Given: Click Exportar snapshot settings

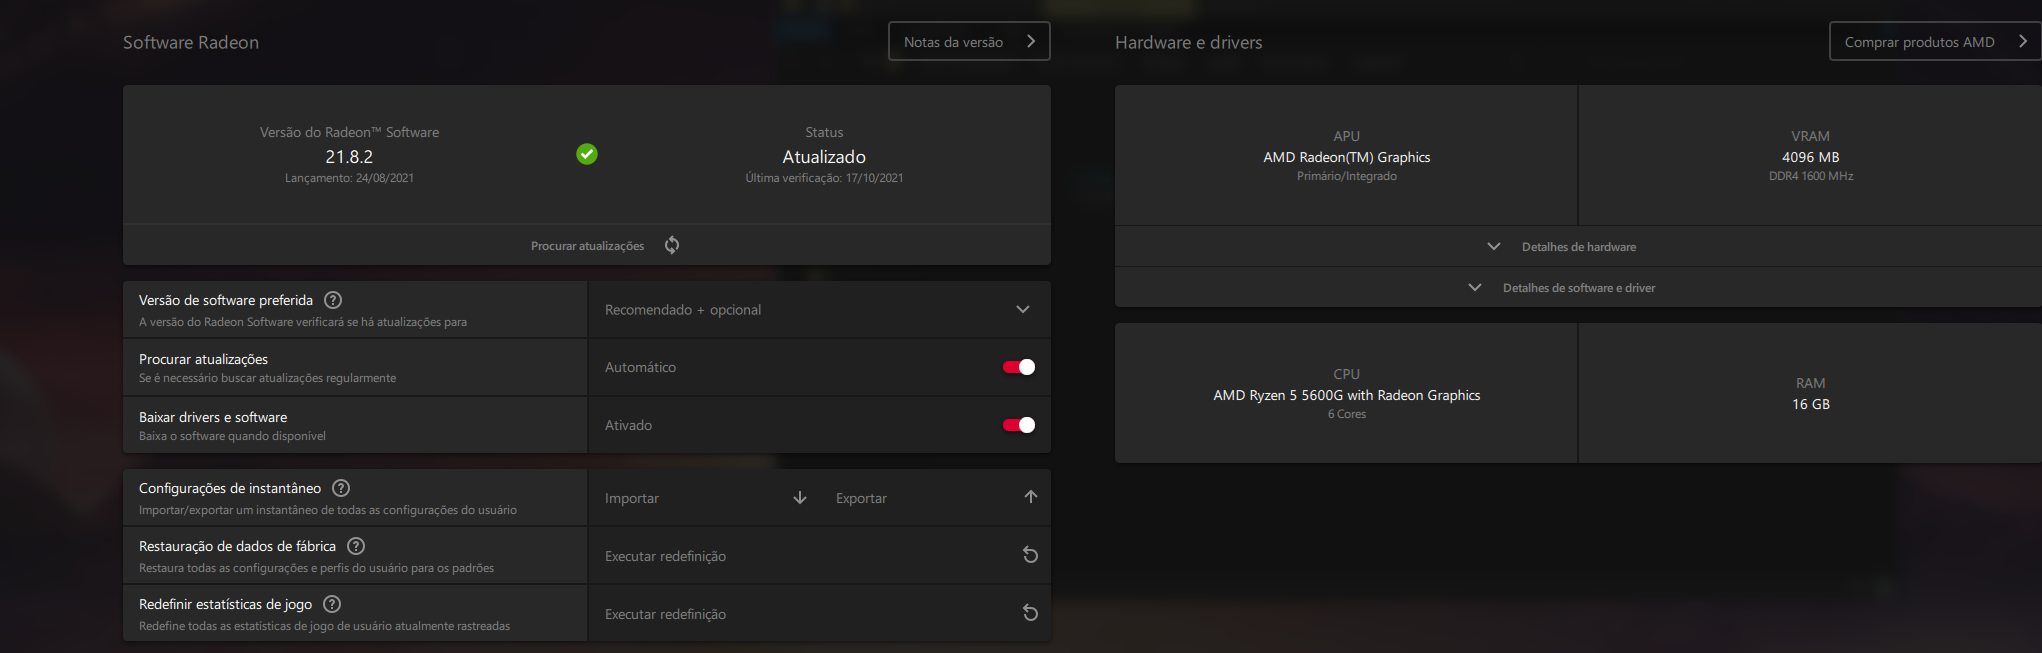Looking at the screenshot, I should coord(935,498).
